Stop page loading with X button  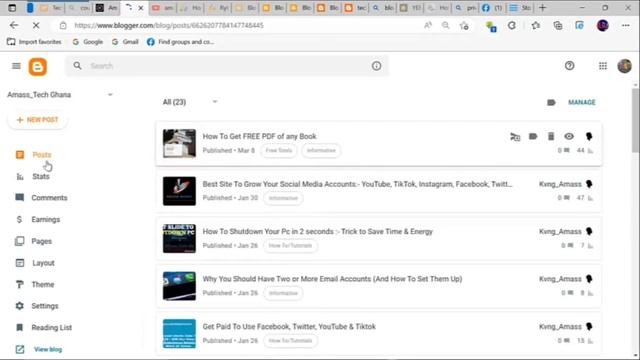pos(36,25)
